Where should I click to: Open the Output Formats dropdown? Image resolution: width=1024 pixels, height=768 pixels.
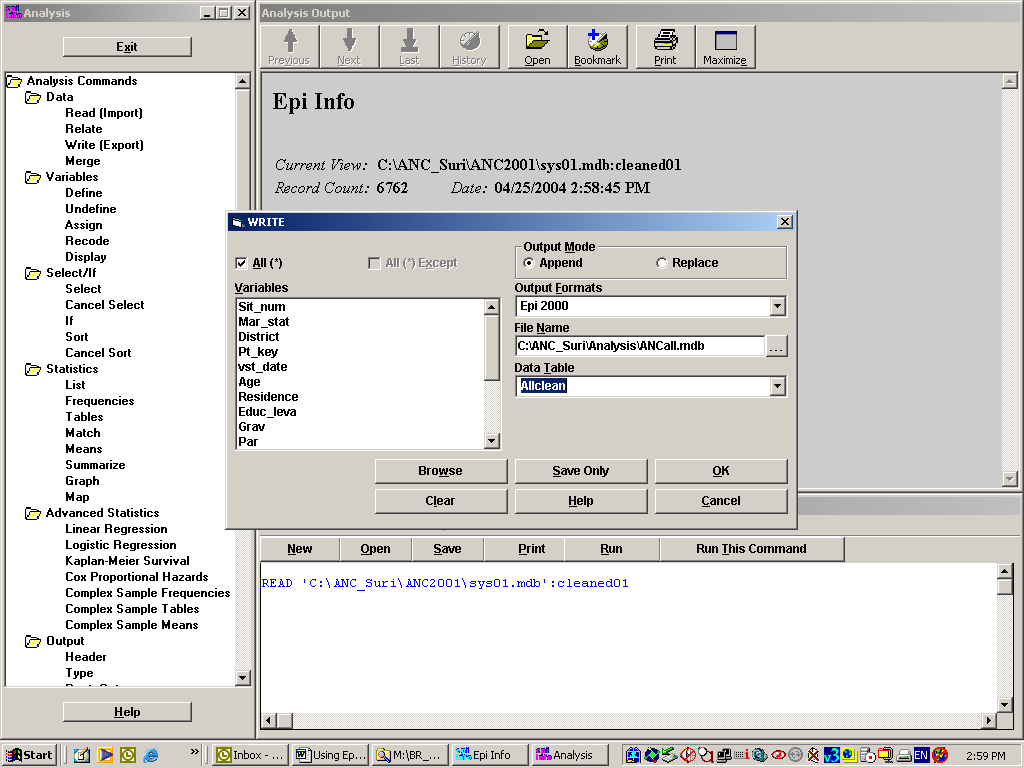point(777,306)
